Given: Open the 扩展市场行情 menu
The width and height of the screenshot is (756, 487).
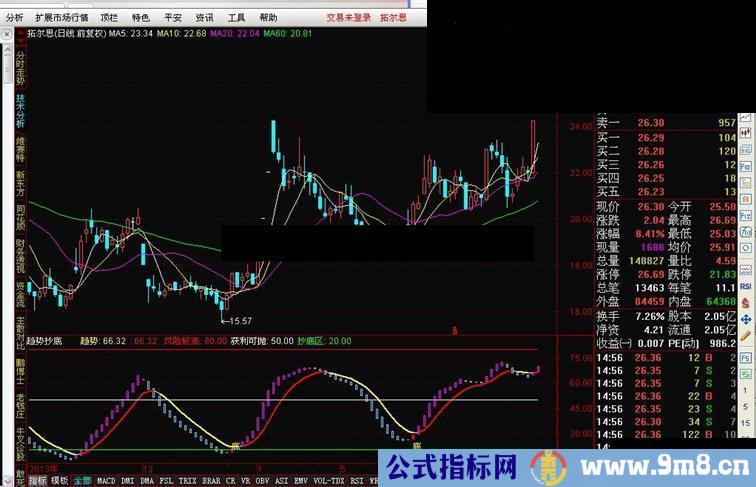Looking at the screenshot, I should point(61,18).
